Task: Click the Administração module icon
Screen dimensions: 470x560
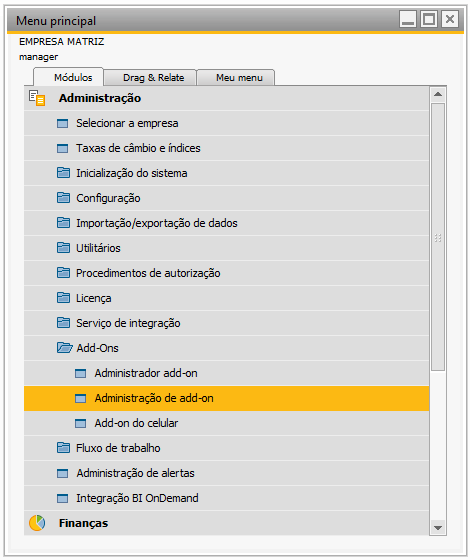Action: coord(37,98)
